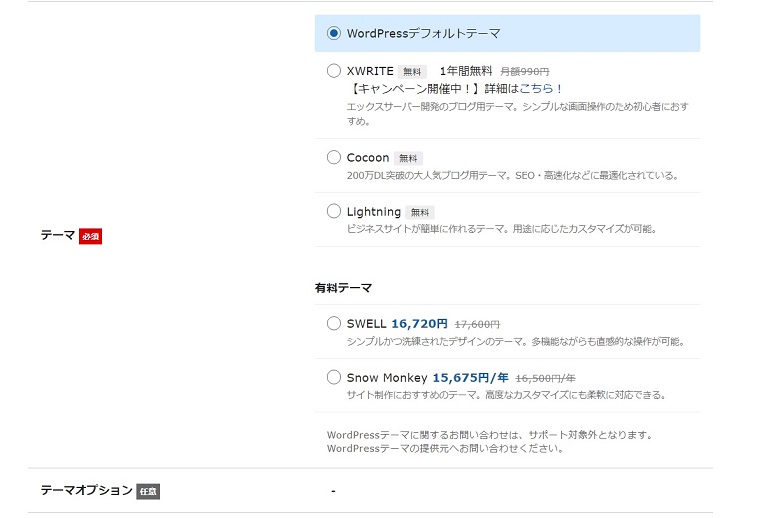Click the 無料 badge next to Lightning
The height and width of the screenshot is (518, 780).
(x=420, y=212)
